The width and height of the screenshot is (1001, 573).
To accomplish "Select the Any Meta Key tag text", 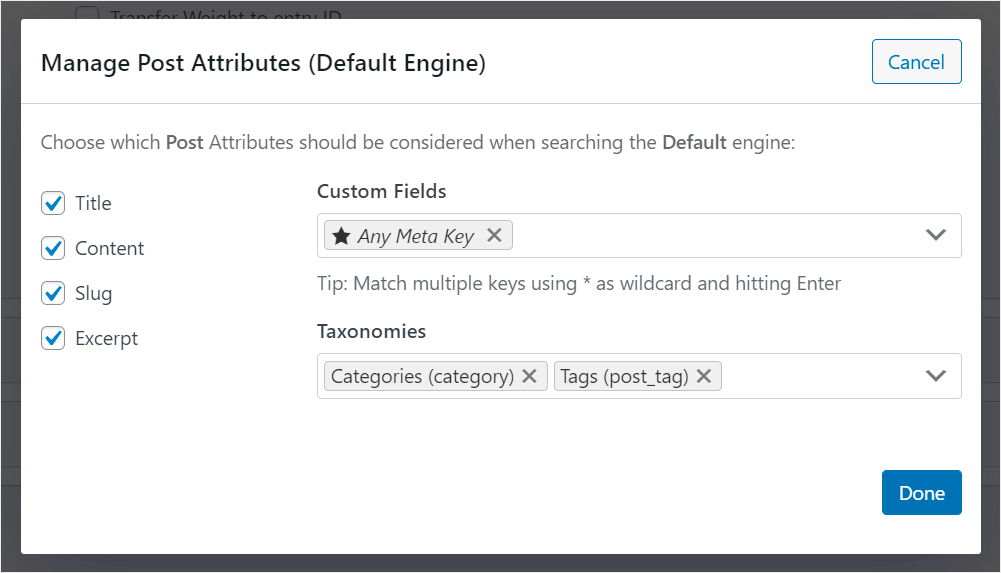I will click(416, 236).
